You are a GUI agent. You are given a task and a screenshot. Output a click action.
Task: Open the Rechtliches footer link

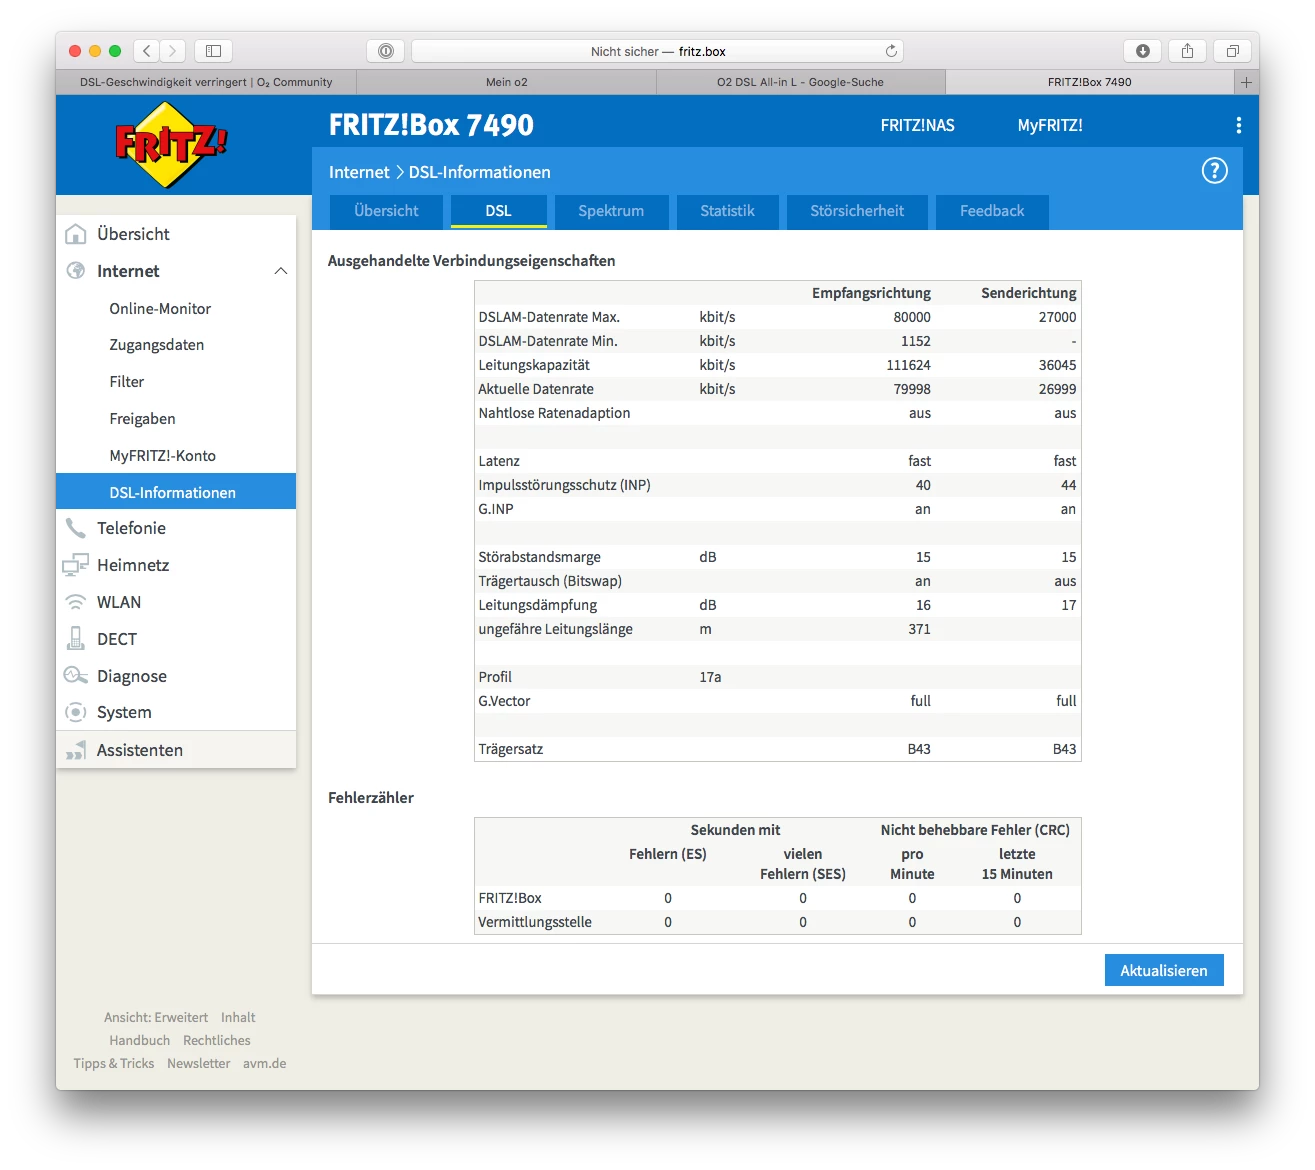(217, 1040)
